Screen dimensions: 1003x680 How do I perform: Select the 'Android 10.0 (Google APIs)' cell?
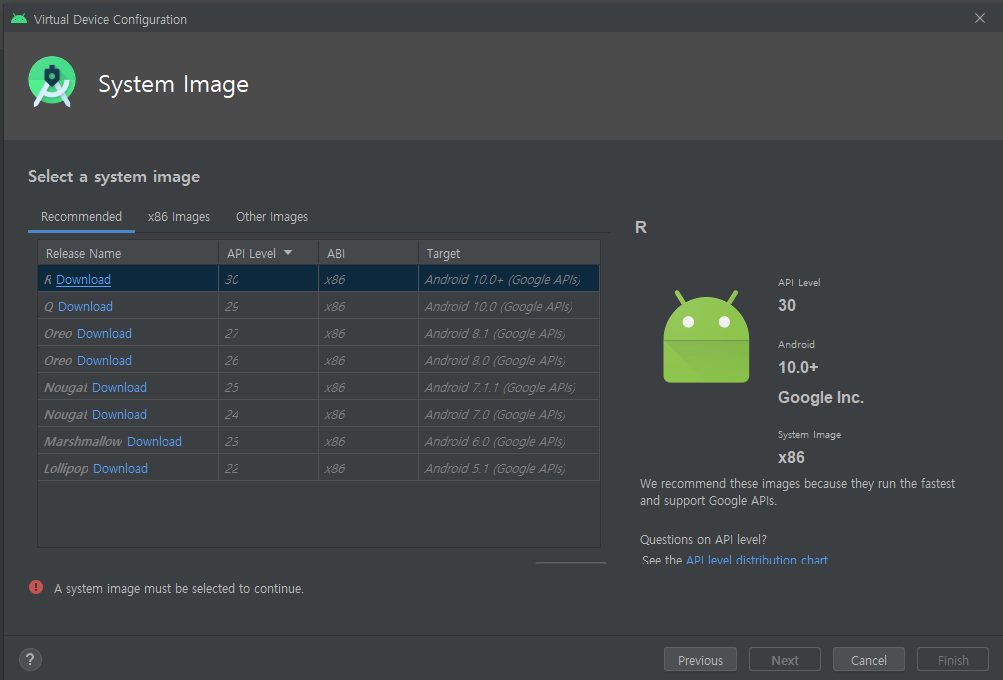(509, 306)
